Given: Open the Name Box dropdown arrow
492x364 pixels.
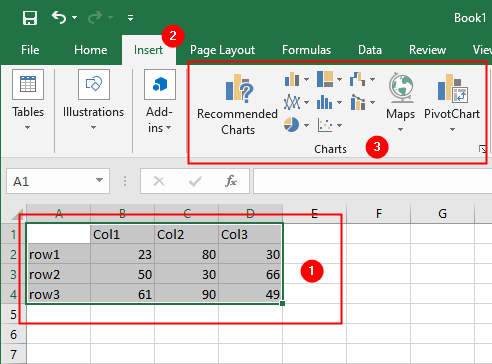Looking at the screenshot, I should pyautogui.click(x=99, y=180).
